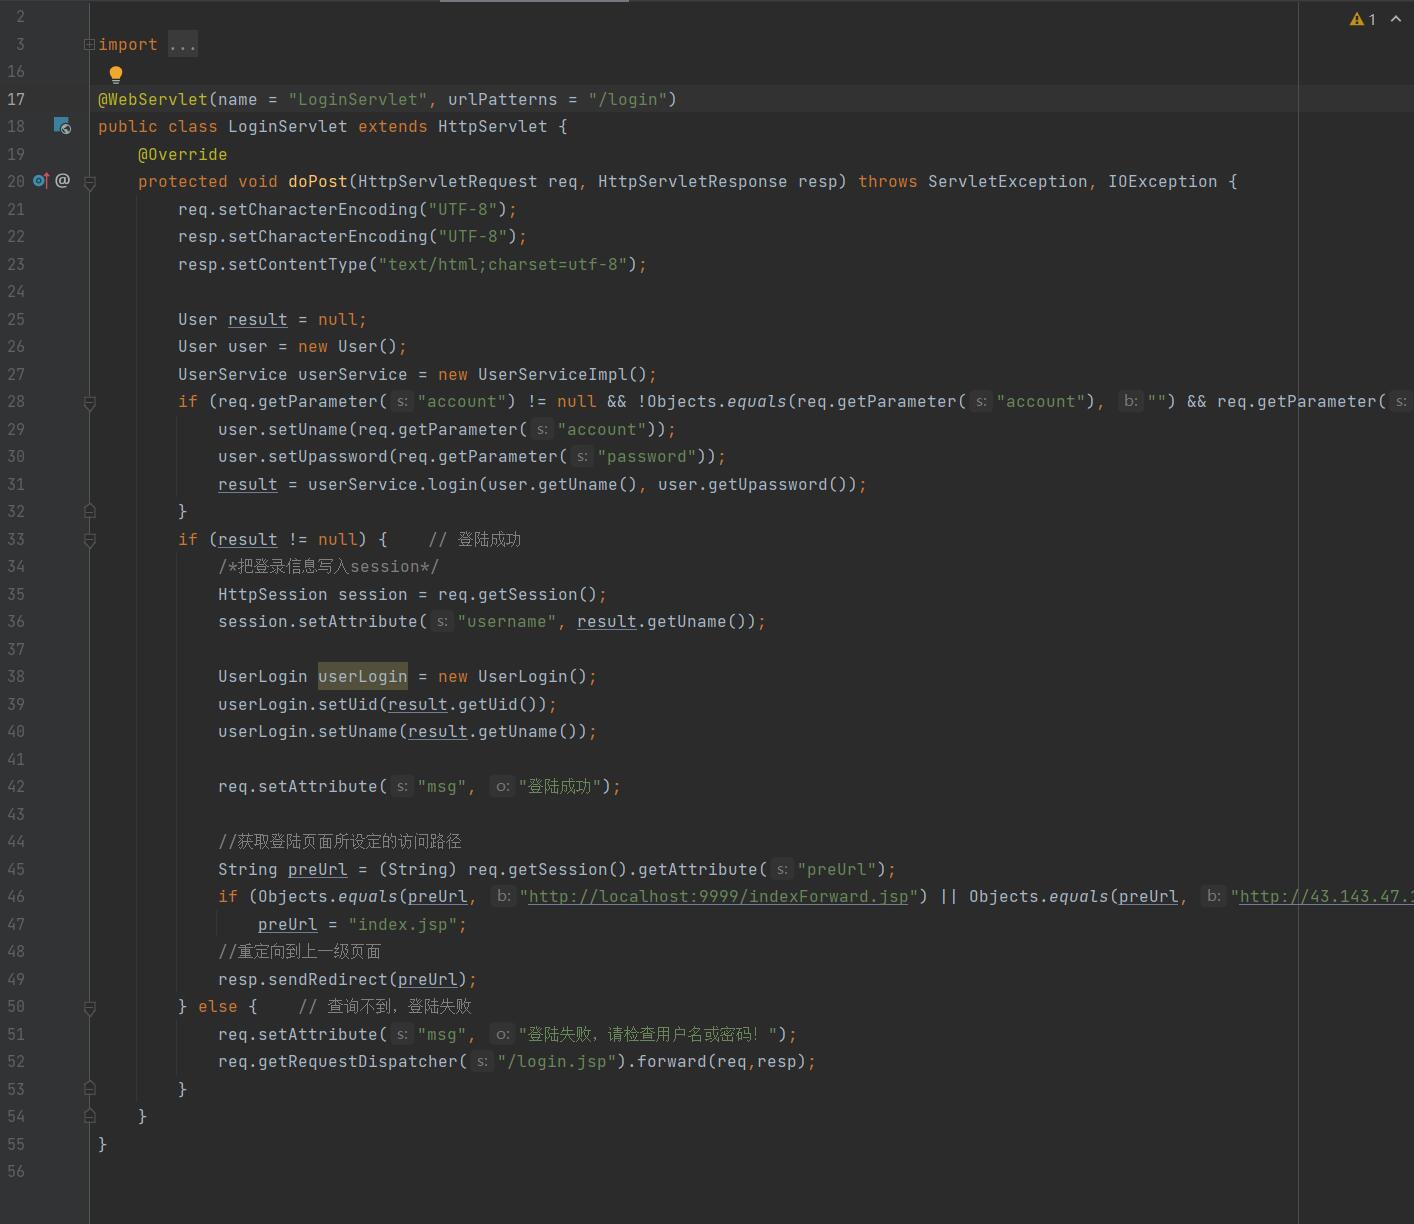Click the "preUrl" string on line 45
This screenshot has width=1414, height=1224.
tap(837, 870)
